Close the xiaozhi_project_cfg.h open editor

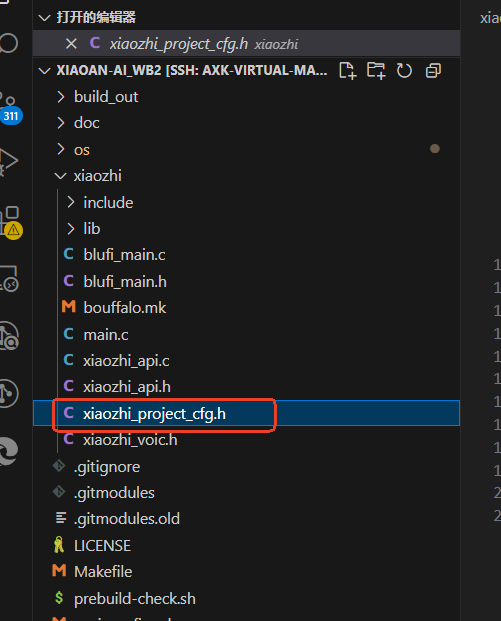pyautogui.click(x=71, y=44)
